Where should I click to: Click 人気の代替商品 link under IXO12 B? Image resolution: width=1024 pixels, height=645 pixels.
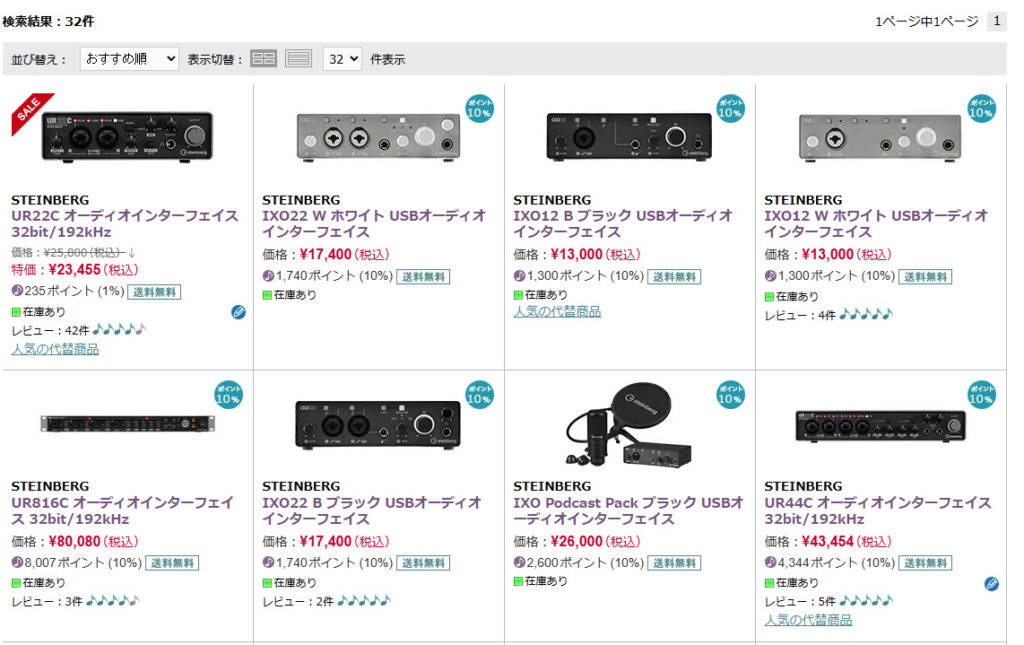click(557, 311)
